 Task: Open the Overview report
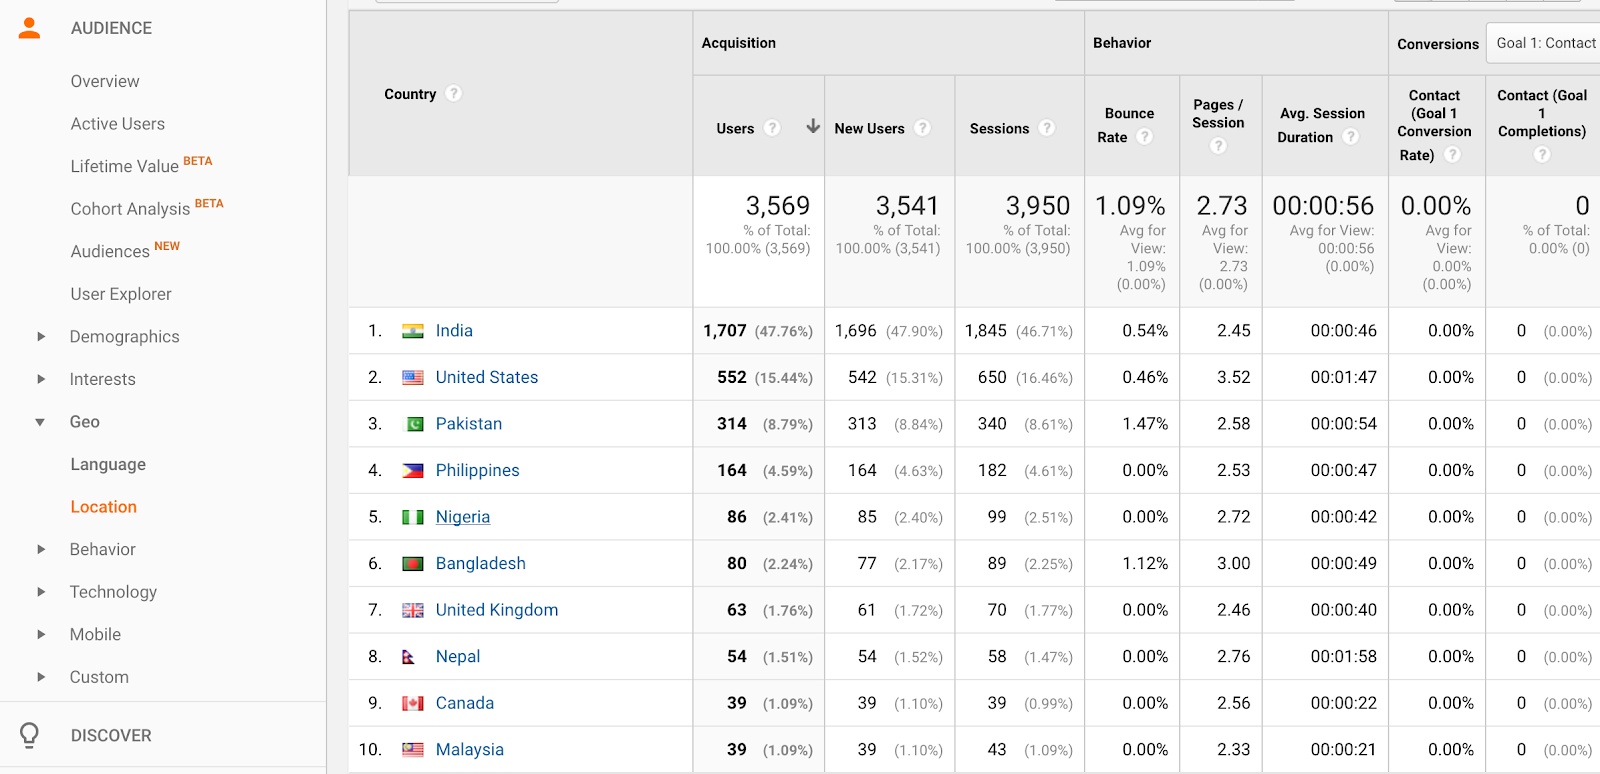click(105, 81)
